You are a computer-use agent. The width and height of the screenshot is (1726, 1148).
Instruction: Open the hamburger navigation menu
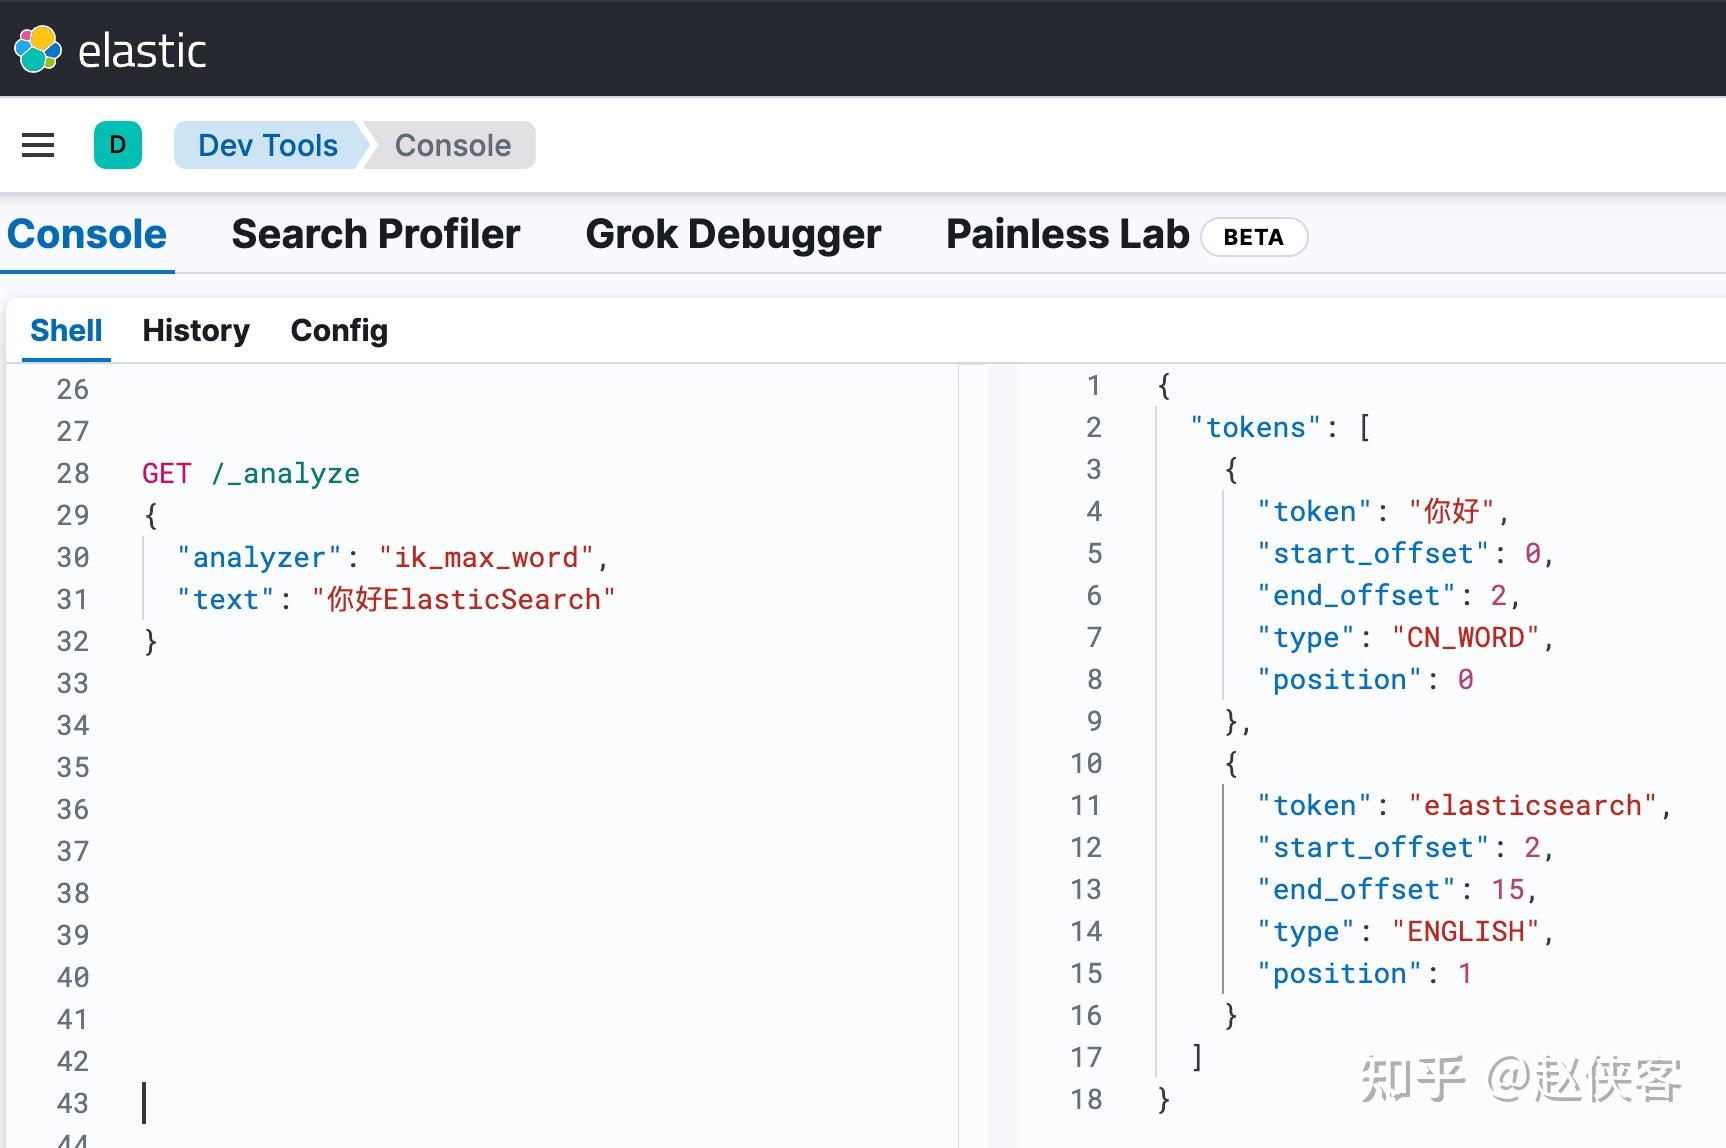coord(38,145)
